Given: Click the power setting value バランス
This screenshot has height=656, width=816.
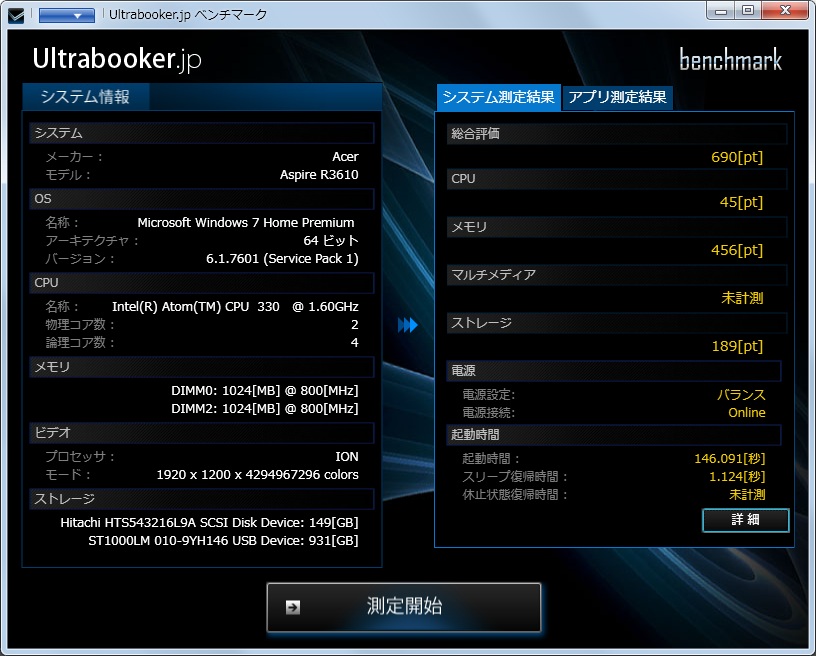Looking at the screenshot, I should click(x=741, y=395).
